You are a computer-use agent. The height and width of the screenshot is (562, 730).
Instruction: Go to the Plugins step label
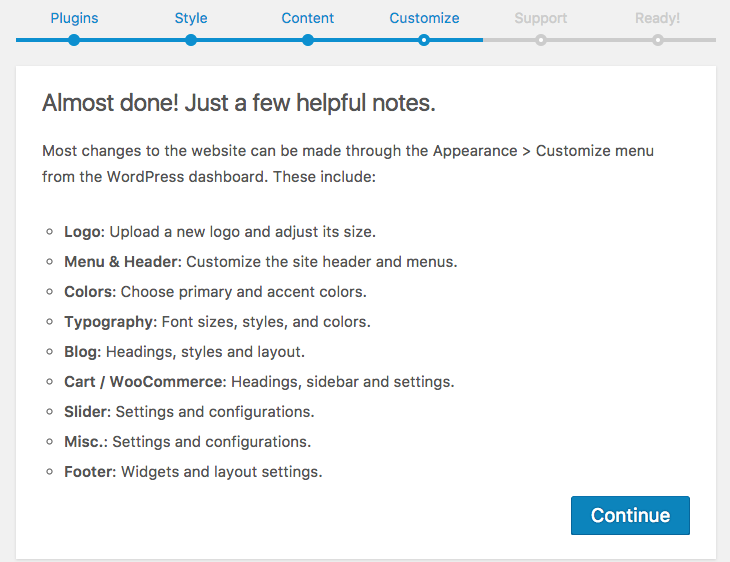(74, 18)
